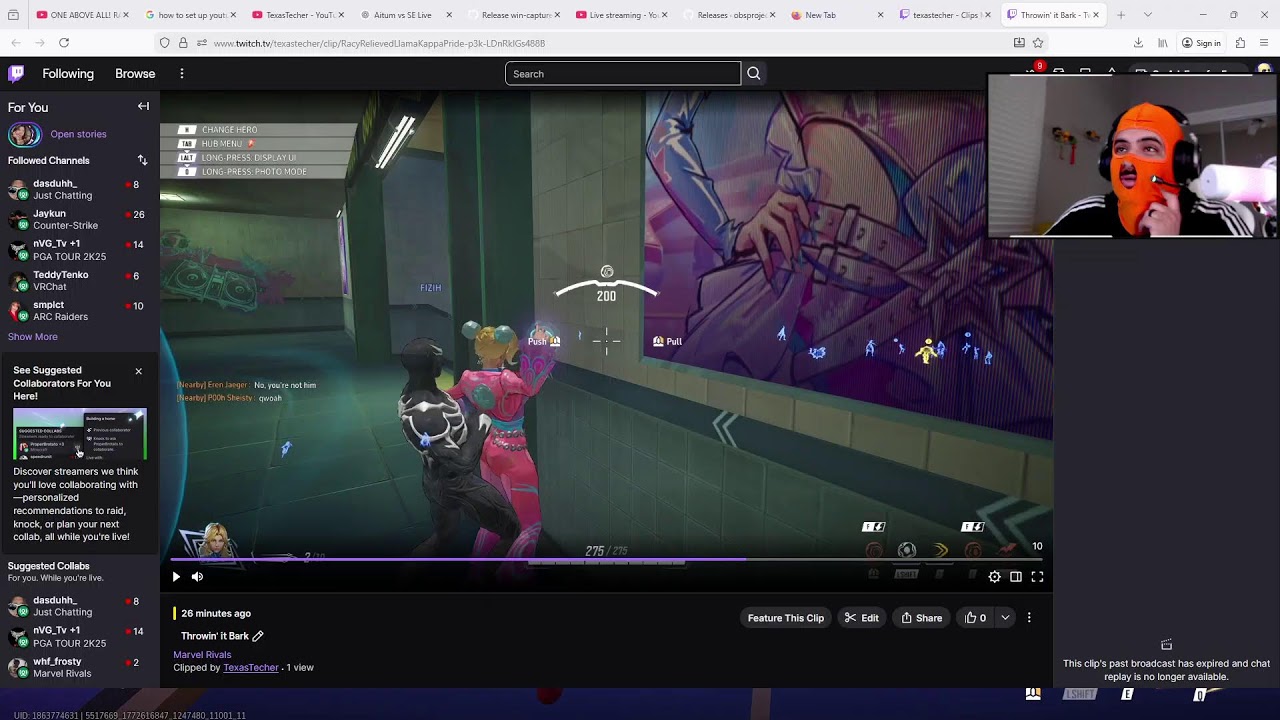
Task: Go back in browser history
Action: tap(16, 43)
